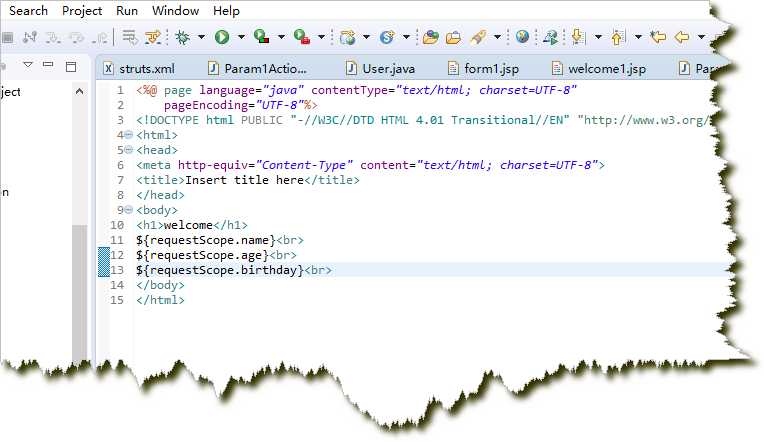Image resolution: width=764 pixels, height=442 pixels.
Task: Open the Previous Annotation dropdown arrow
Action: (638, 37)
